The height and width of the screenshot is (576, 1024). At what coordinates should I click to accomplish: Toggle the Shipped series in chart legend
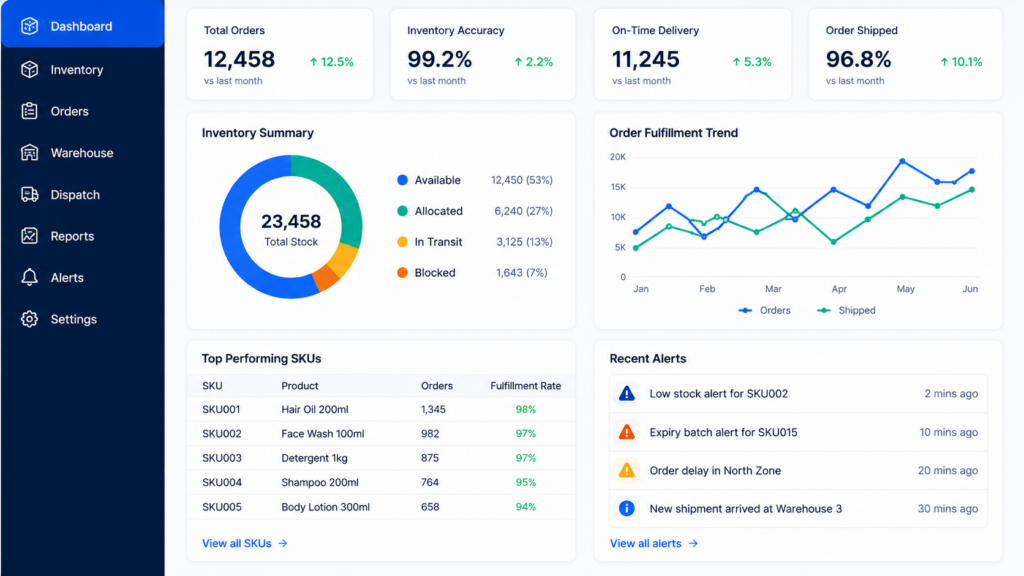click(846, 310)
